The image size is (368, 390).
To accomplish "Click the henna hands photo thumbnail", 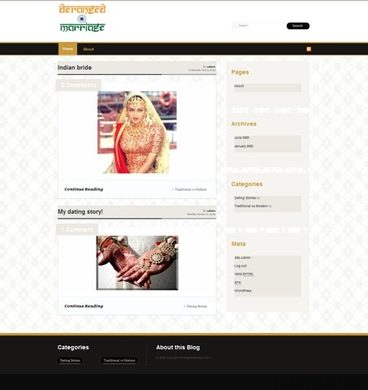I will 137,263.
